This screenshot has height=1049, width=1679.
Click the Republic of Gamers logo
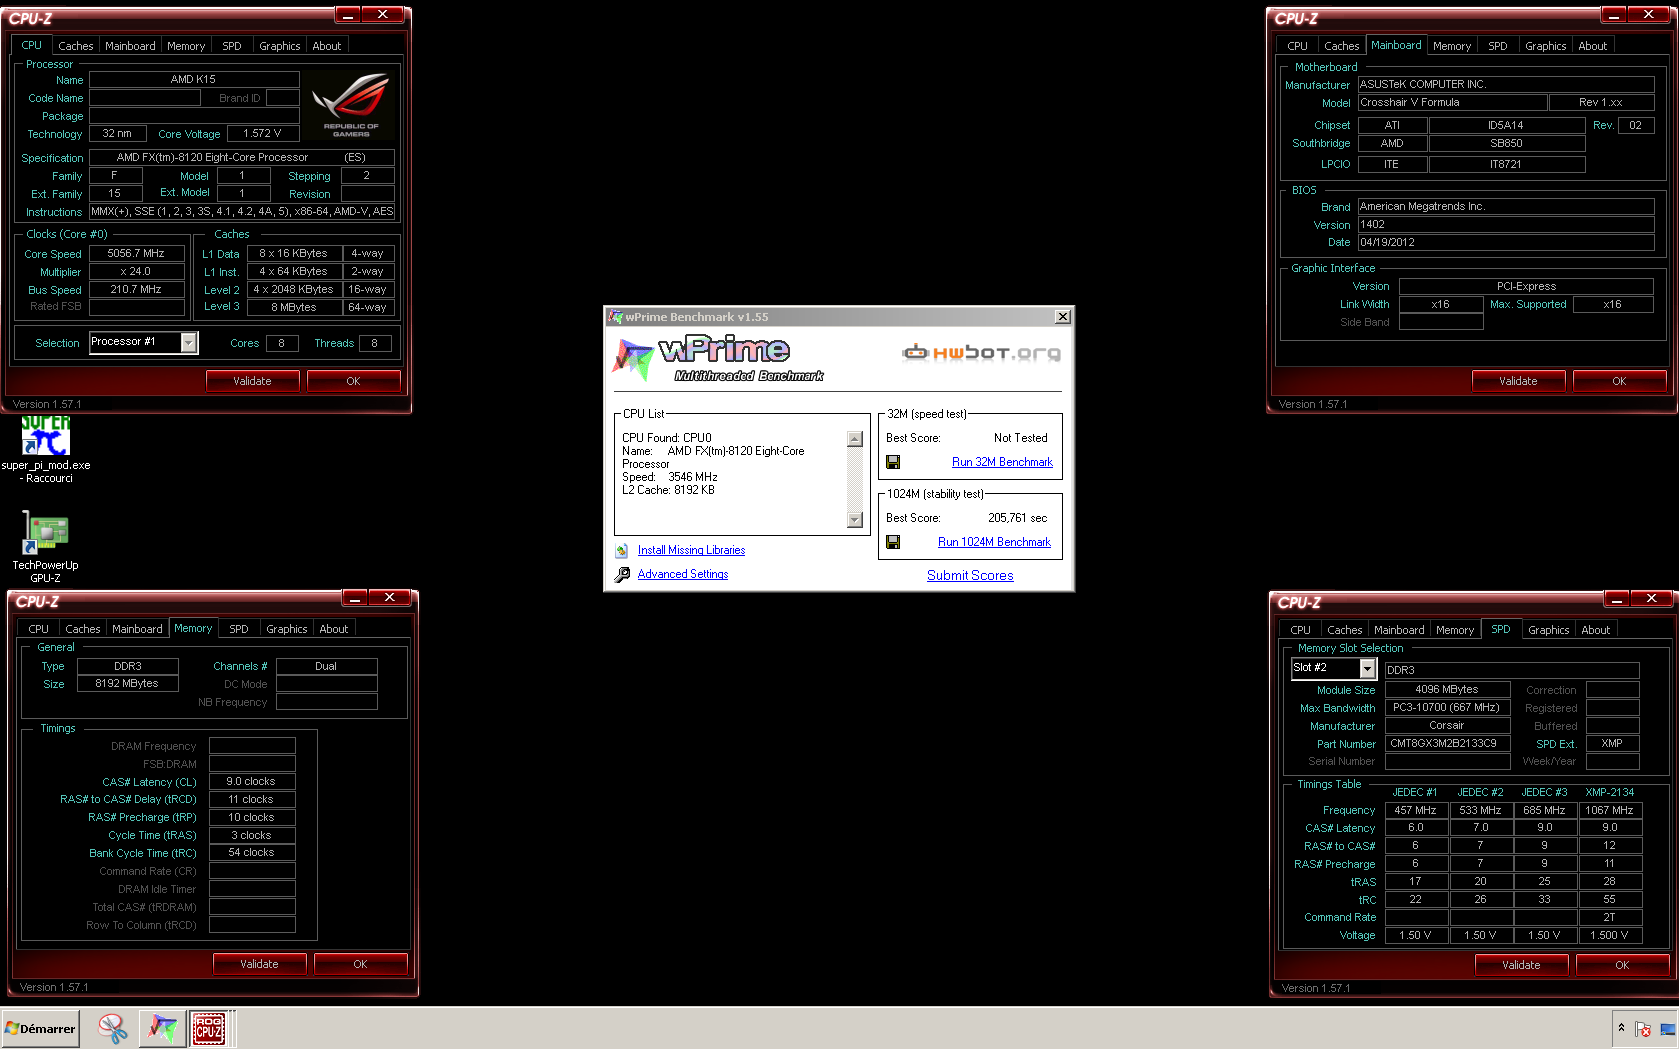(x=351, y=104)
